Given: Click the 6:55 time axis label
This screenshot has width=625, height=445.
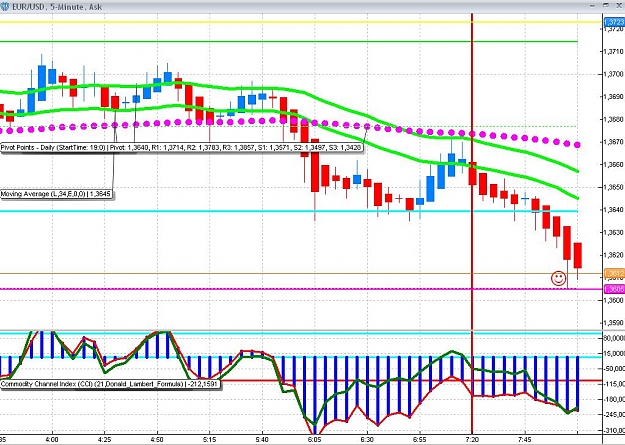Looking at the screenshot, I should point(419,439).
